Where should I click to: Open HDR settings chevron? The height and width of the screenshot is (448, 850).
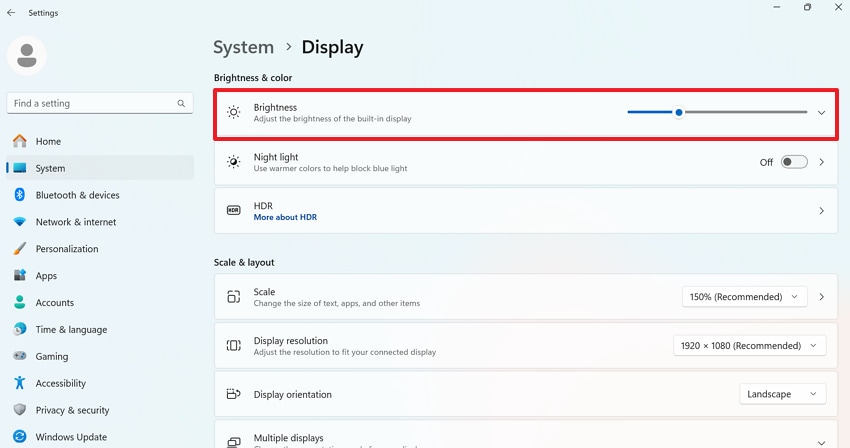click(821, 210)
